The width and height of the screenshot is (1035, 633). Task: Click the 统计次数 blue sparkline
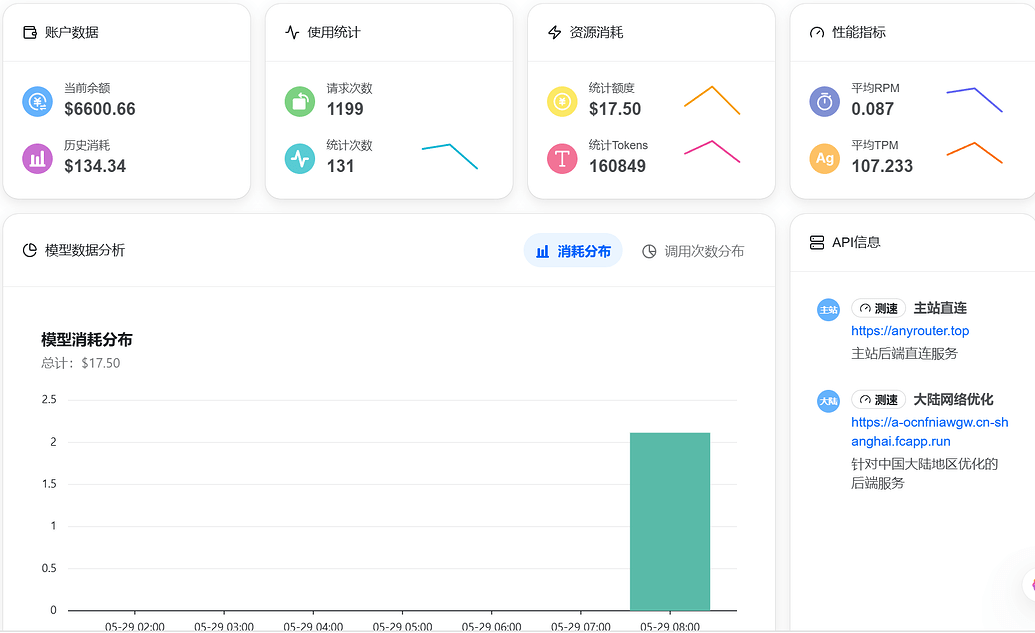coord(450,156)
